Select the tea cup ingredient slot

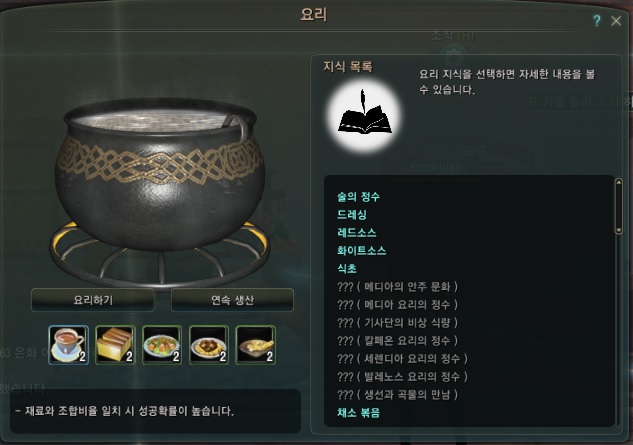click(69, 345)
